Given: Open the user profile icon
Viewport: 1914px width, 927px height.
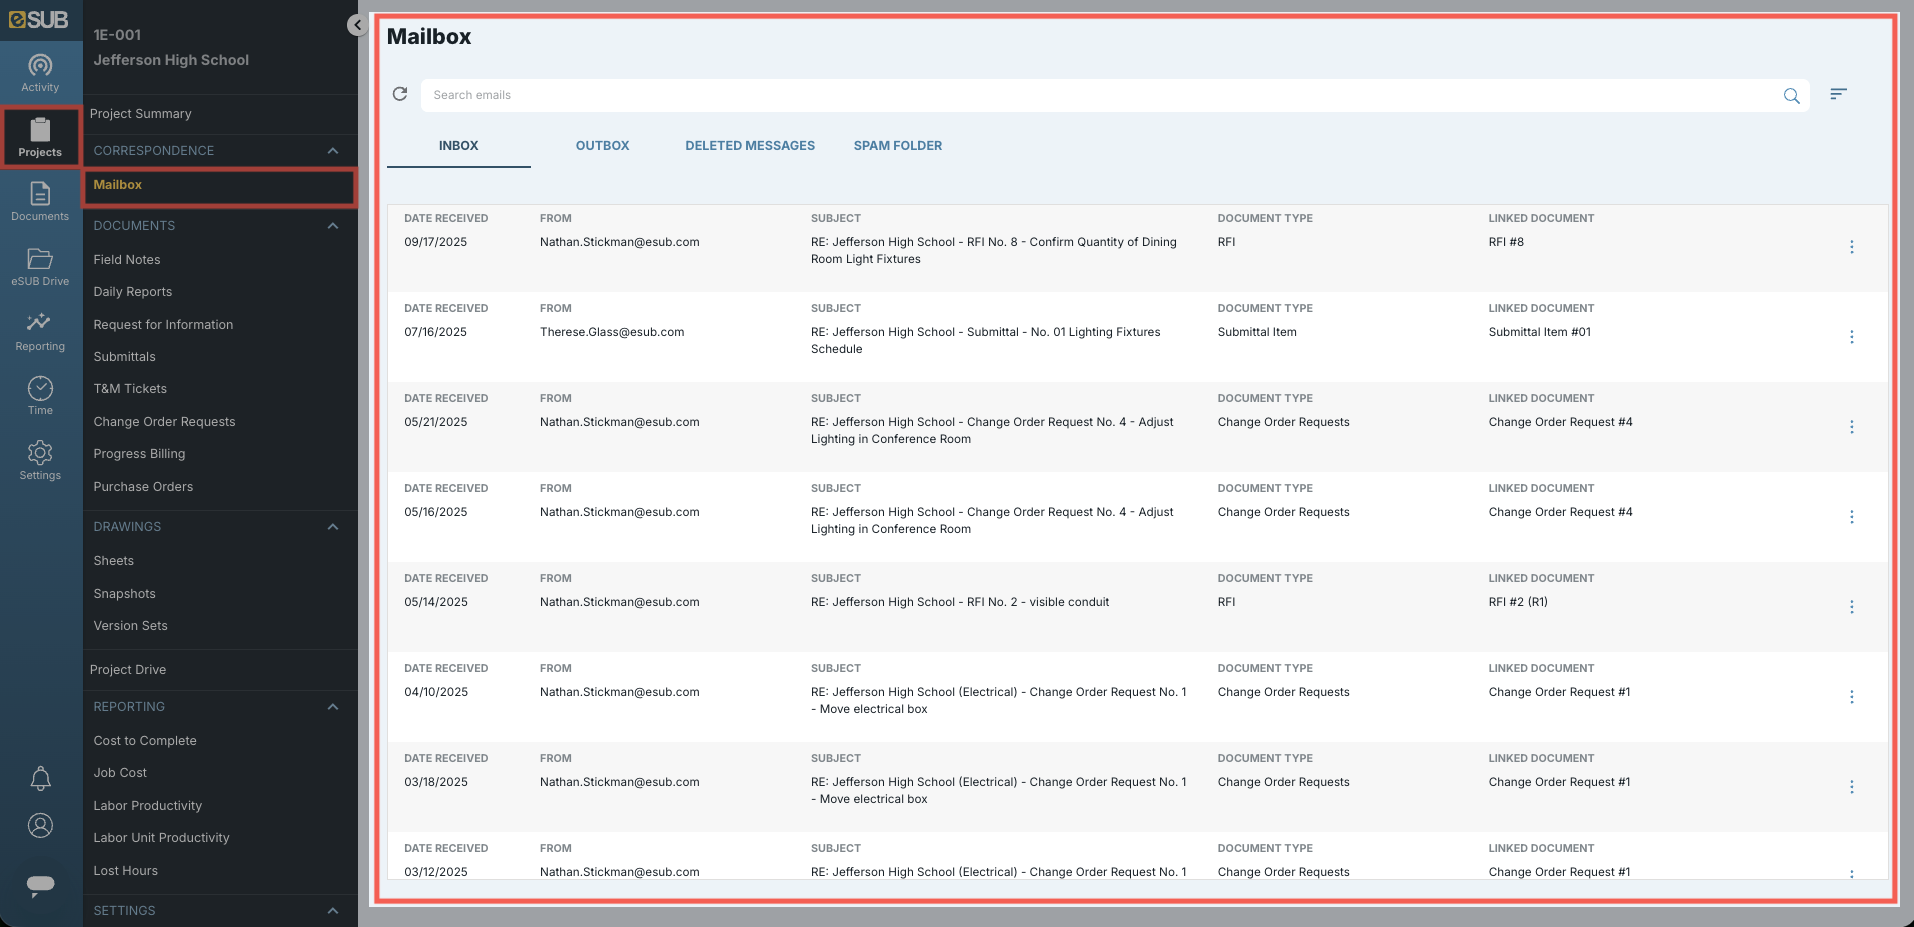Looking at the screenshot, I should pyautogui.click(x=40, y=825).
